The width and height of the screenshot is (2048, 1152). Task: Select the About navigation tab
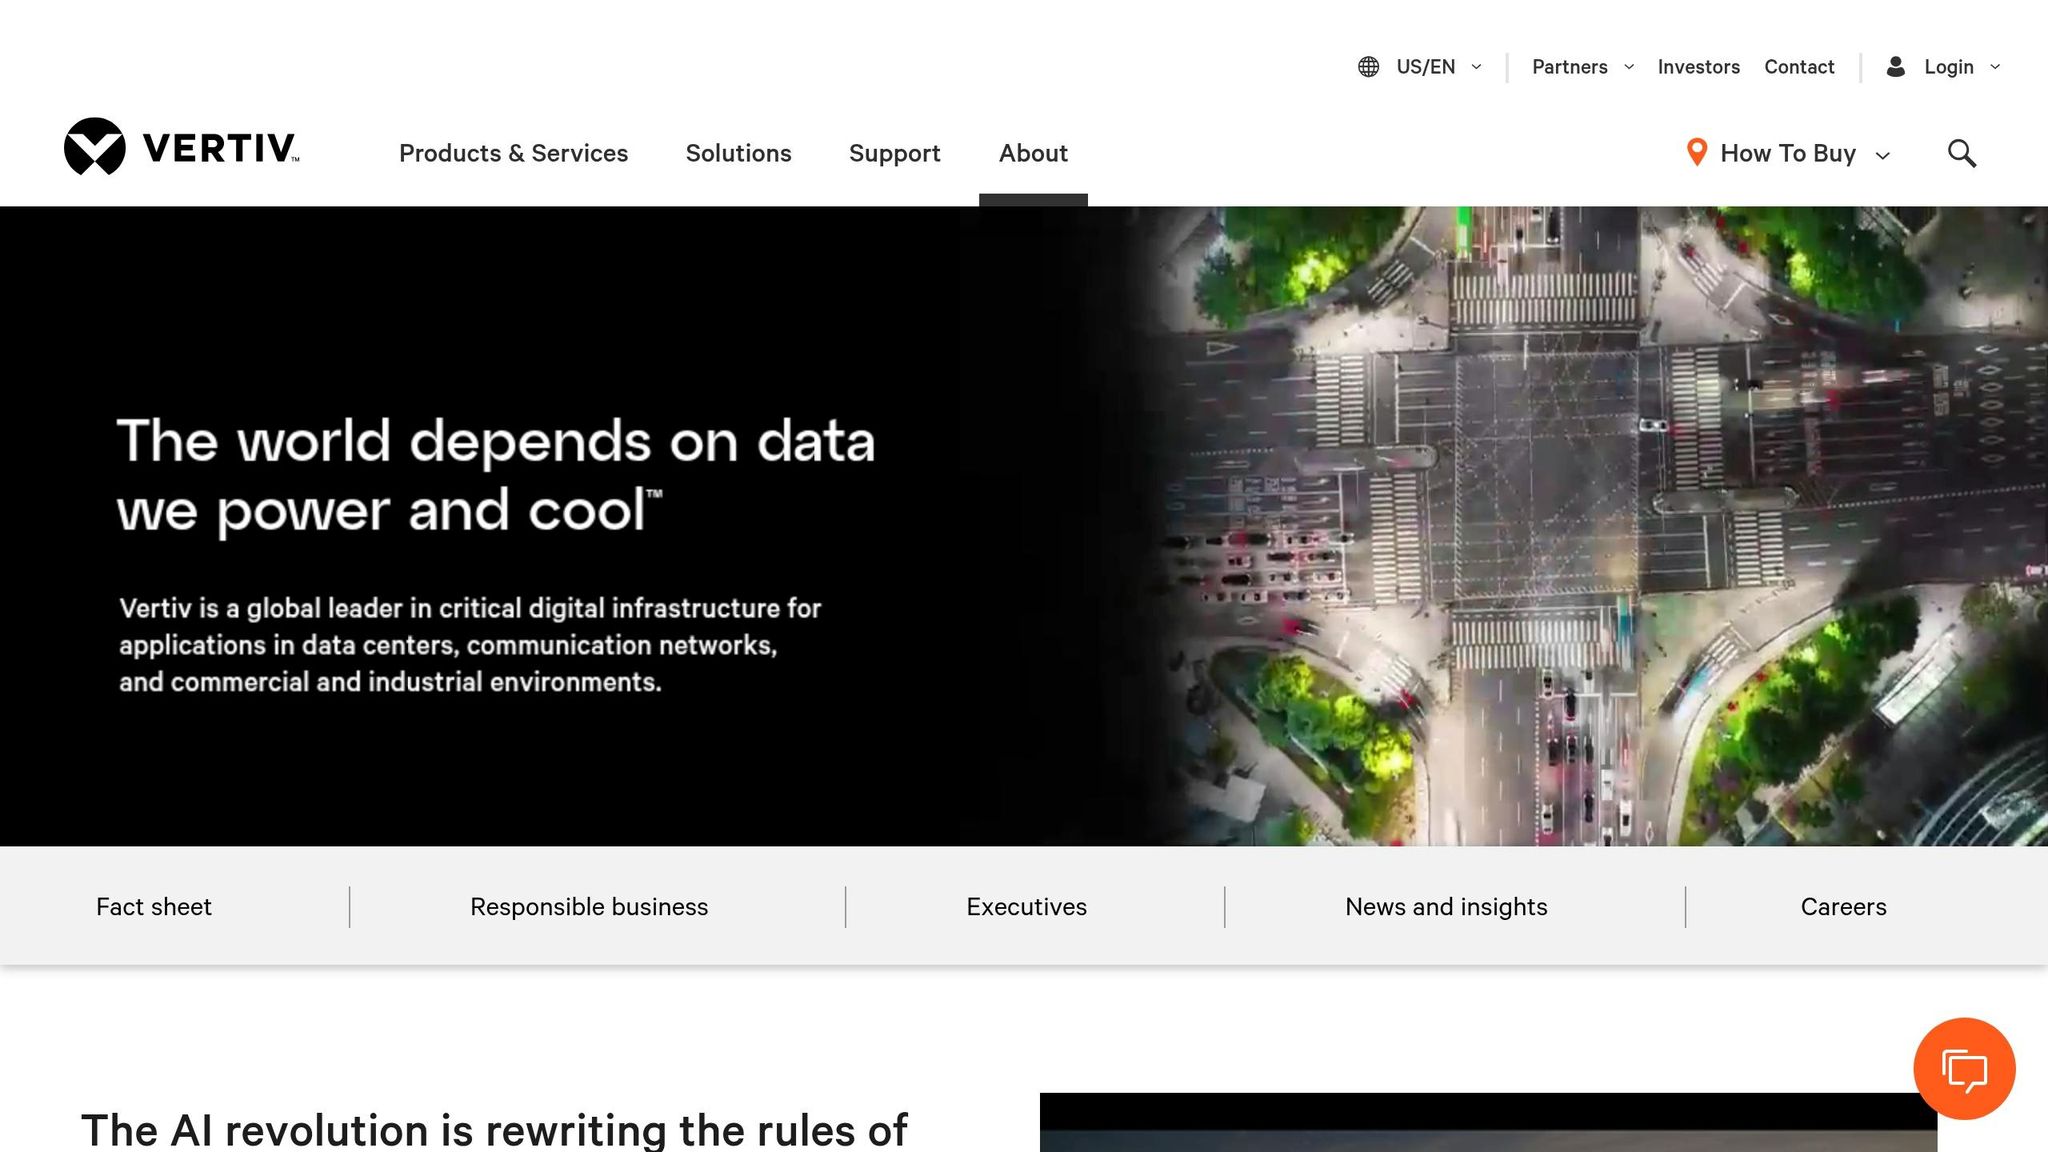(1032, 153)
